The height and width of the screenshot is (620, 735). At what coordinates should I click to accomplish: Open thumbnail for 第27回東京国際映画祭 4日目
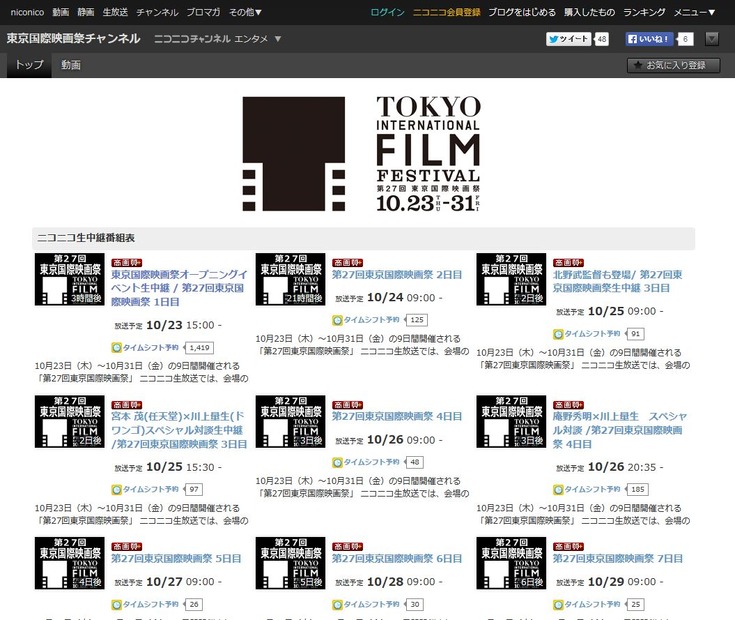[x=291, y=421]
